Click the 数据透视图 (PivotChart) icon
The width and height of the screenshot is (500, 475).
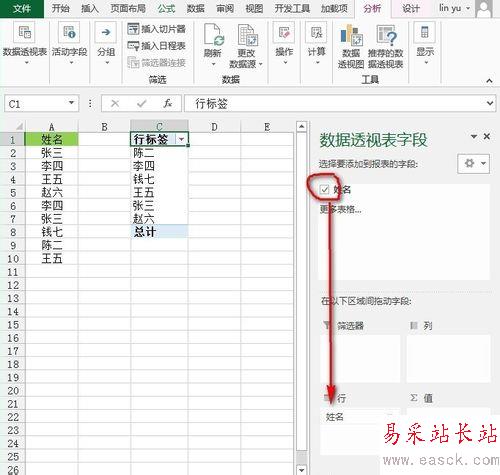pyautogui.click(x=351, y=35)
